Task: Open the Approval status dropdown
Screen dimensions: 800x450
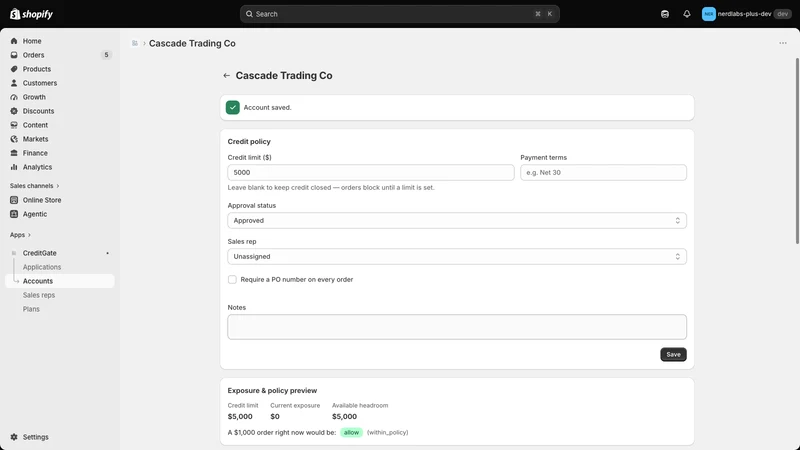Action: 457,220
